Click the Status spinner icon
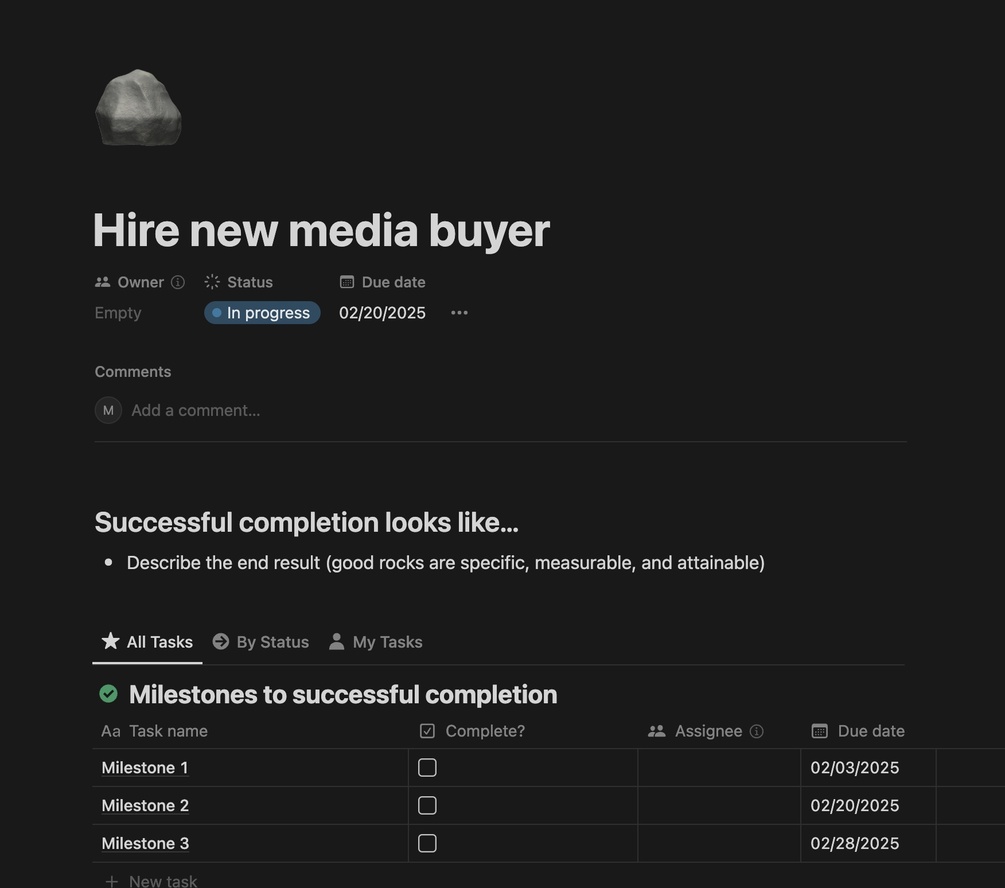1005x888 pixels. click(212, 282)
